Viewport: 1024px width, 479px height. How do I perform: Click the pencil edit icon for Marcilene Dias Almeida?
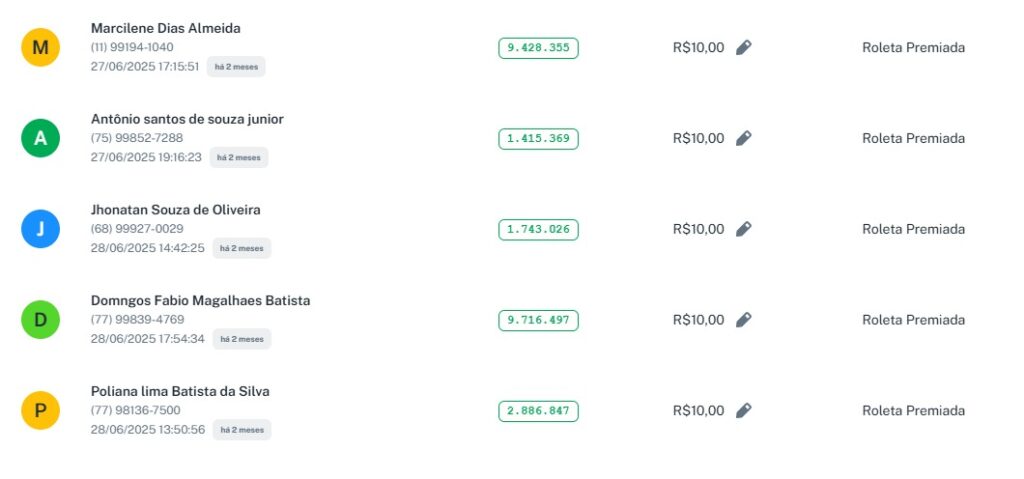pos(743,47)
